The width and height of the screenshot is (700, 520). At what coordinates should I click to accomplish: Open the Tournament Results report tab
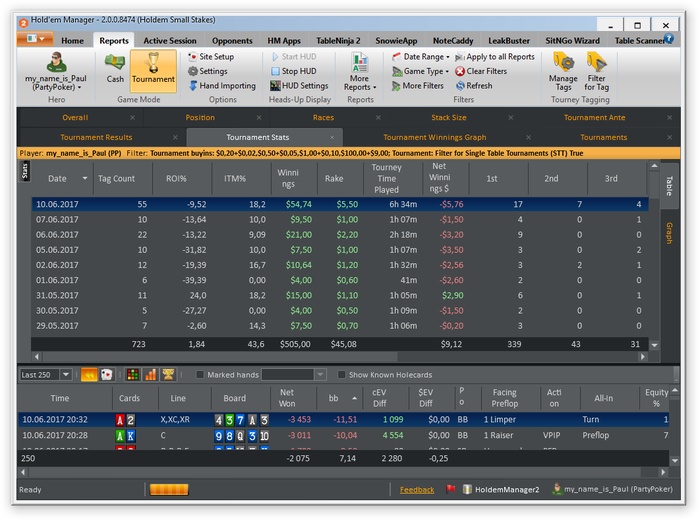click(96, 137)
